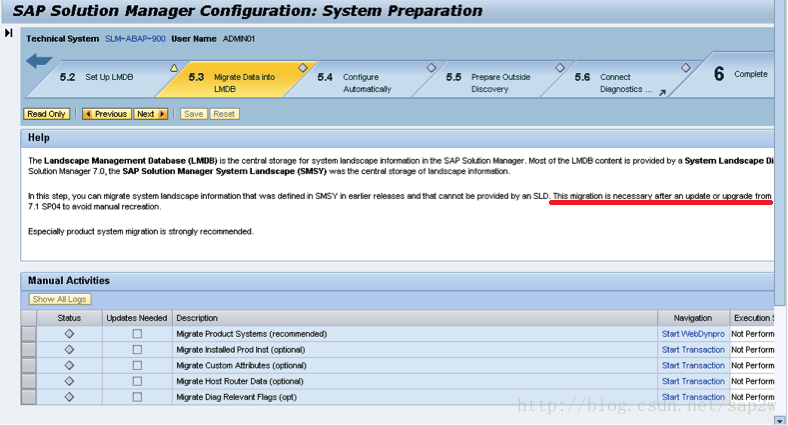Screen dimensions: 788x425
Task: Click the Updates Needed column header
Action: (137, 318)
